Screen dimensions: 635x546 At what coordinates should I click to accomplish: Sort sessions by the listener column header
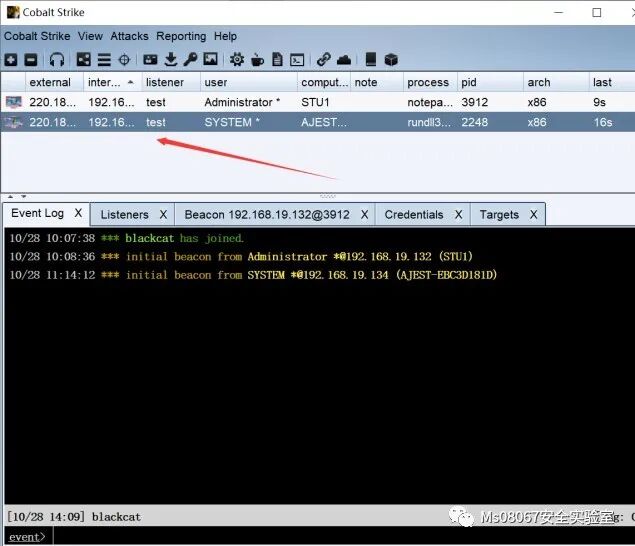[171, 82]
